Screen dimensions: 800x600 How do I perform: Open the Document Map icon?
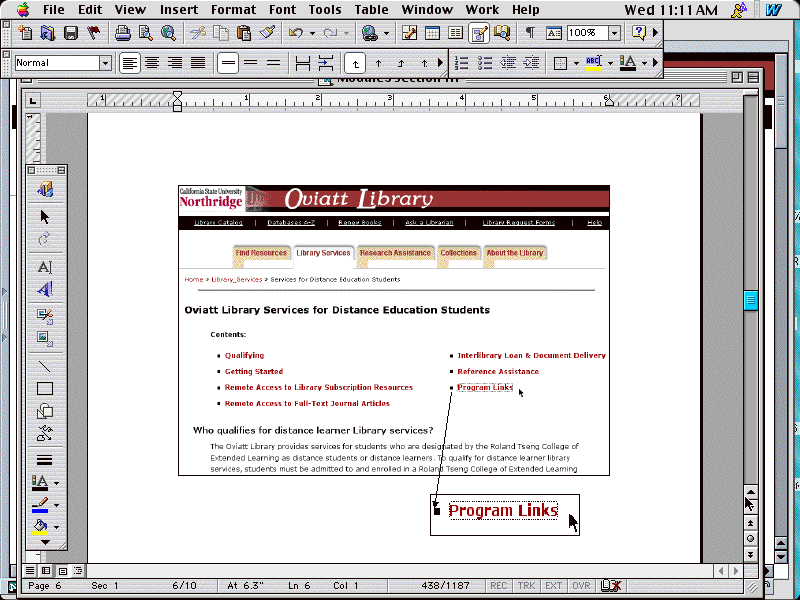click(x=502, y=33)
